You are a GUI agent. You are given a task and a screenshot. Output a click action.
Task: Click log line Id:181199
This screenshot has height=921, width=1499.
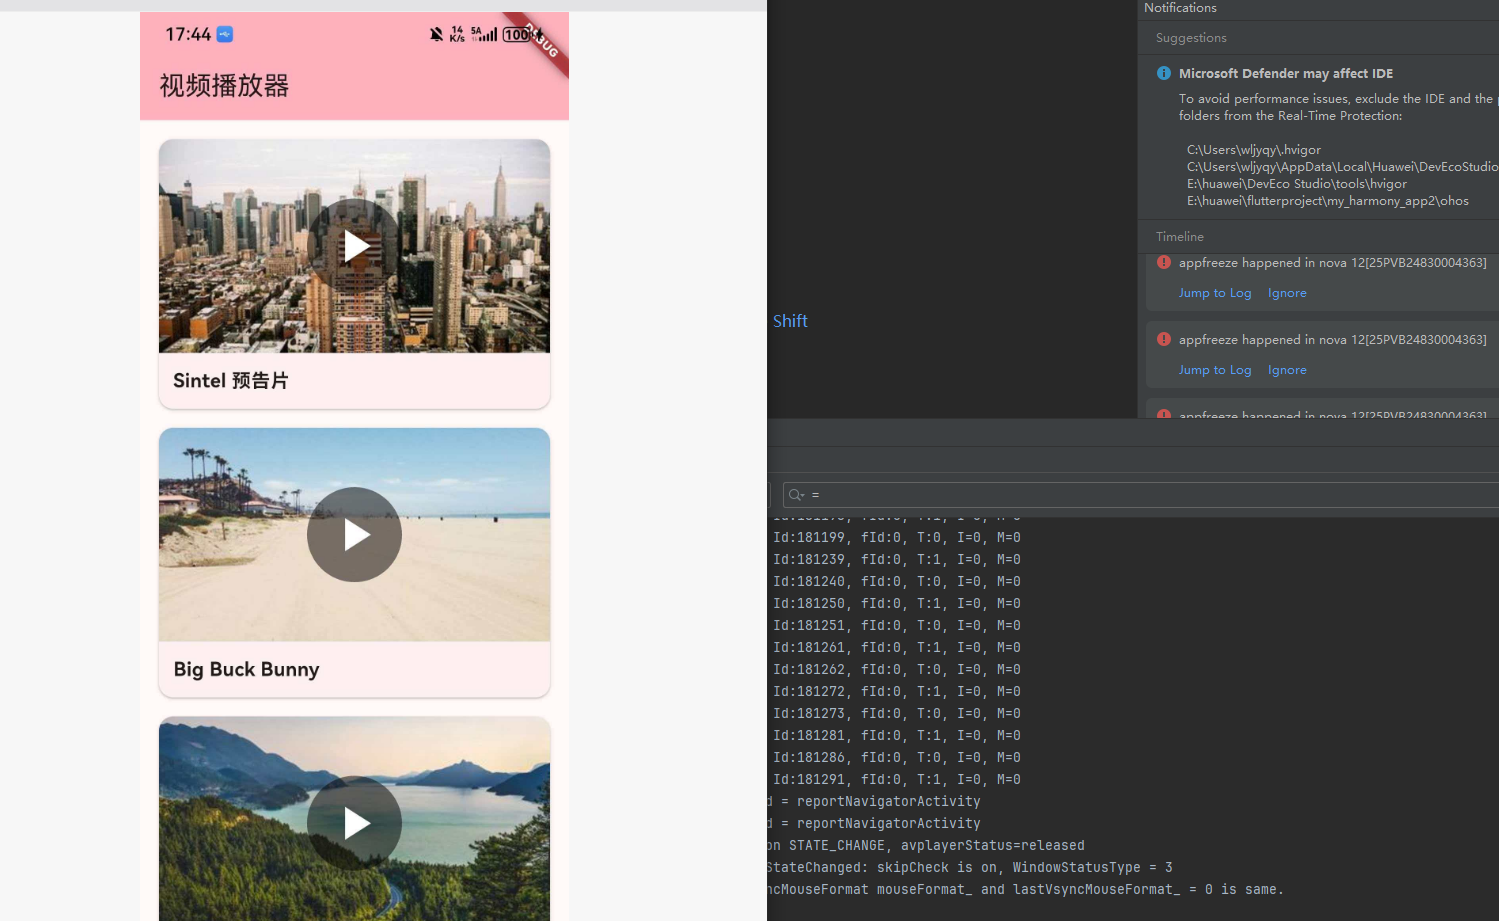897,538
